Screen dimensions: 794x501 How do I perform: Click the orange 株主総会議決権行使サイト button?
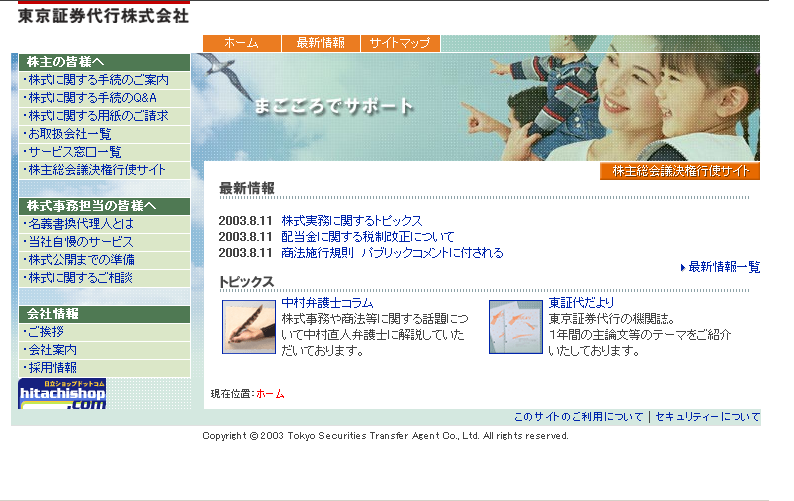click(680, 171)
